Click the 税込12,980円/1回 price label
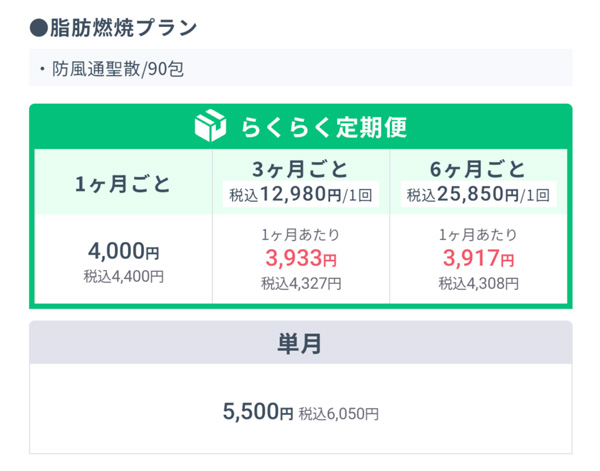The height and width of the screenshot is (471, 600). click(300, 194)
